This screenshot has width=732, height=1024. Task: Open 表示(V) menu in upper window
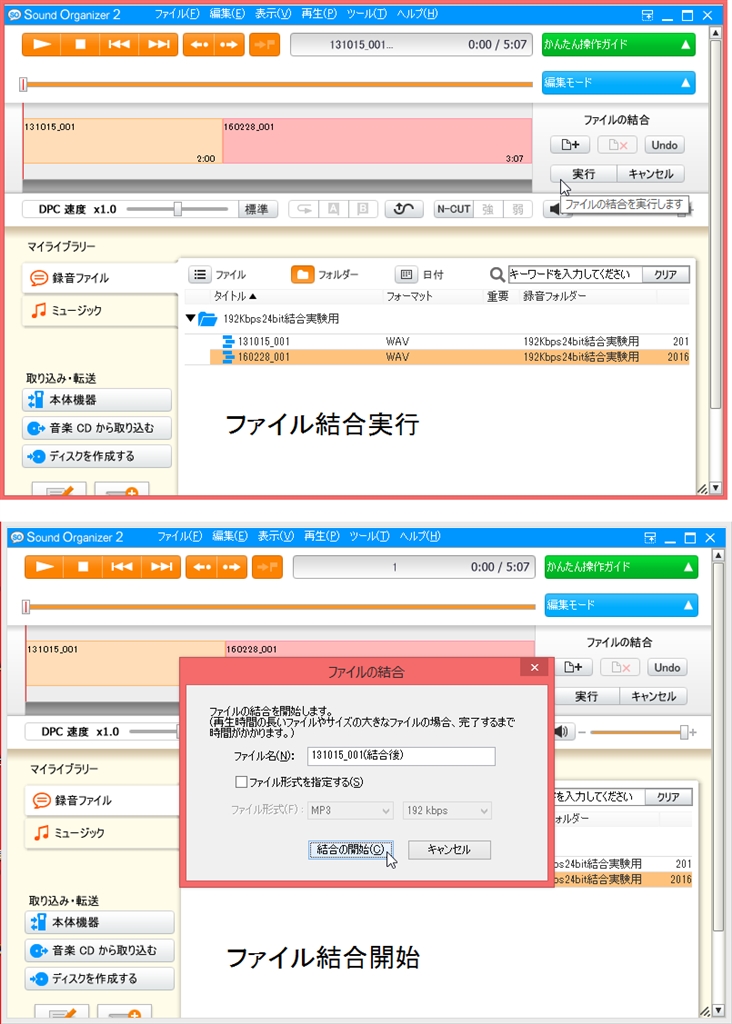[x=273, y=14]
